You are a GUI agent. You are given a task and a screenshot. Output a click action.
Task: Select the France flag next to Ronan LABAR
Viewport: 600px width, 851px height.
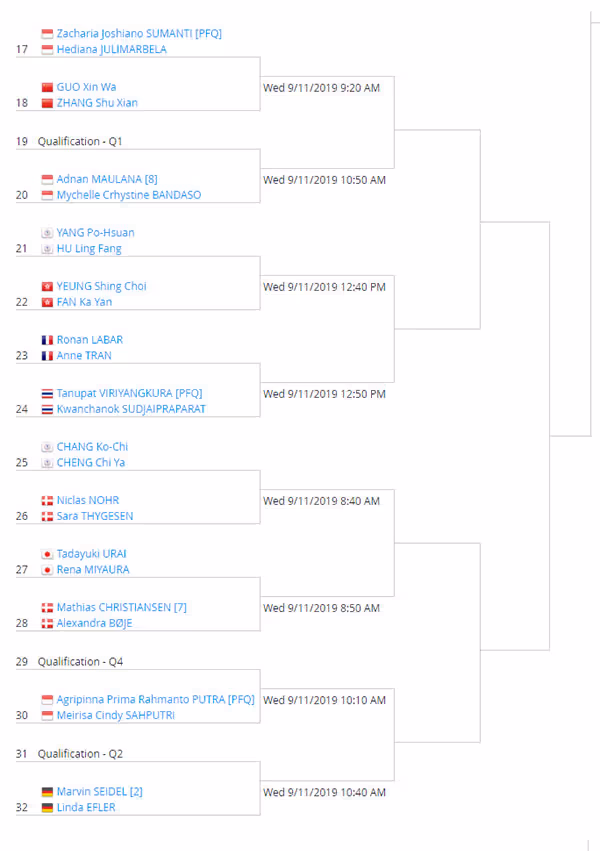click(47, 340)
